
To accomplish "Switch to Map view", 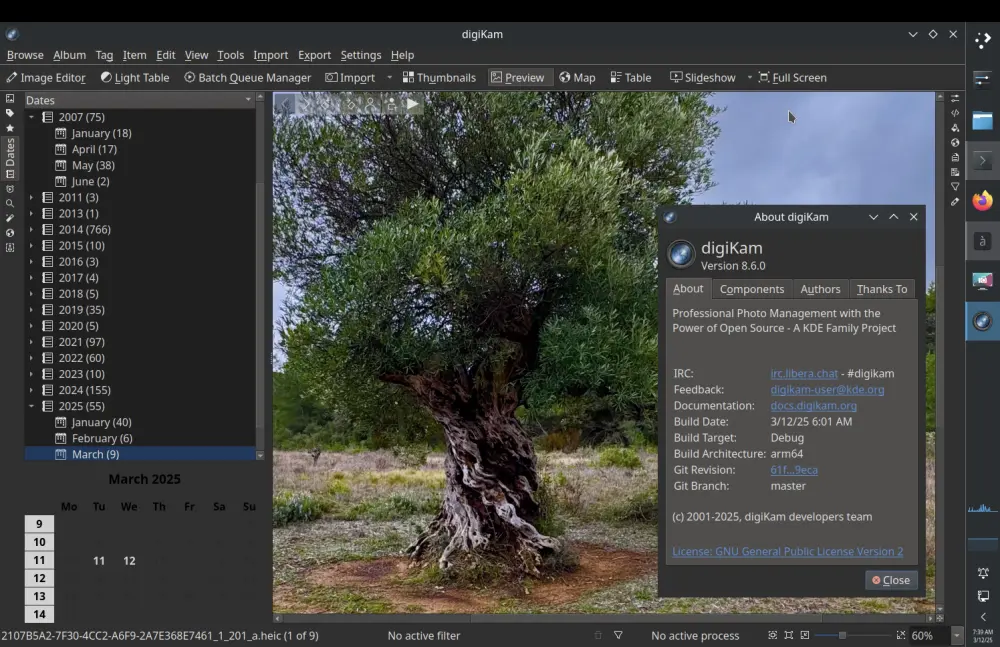I will 577,77.
